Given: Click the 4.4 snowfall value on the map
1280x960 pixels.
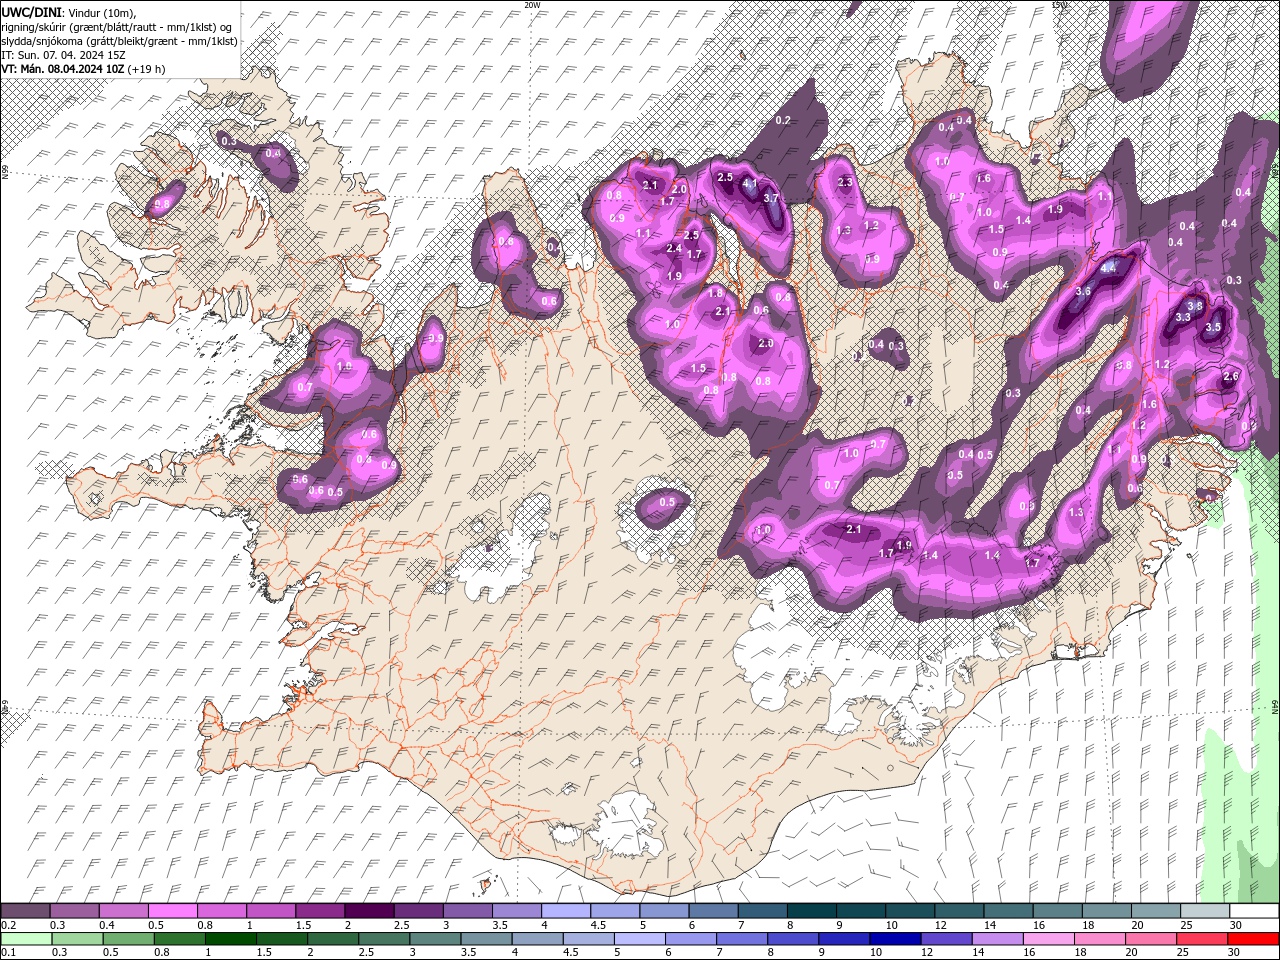Looking at the screenshot, I should (x=1108, y=268).
